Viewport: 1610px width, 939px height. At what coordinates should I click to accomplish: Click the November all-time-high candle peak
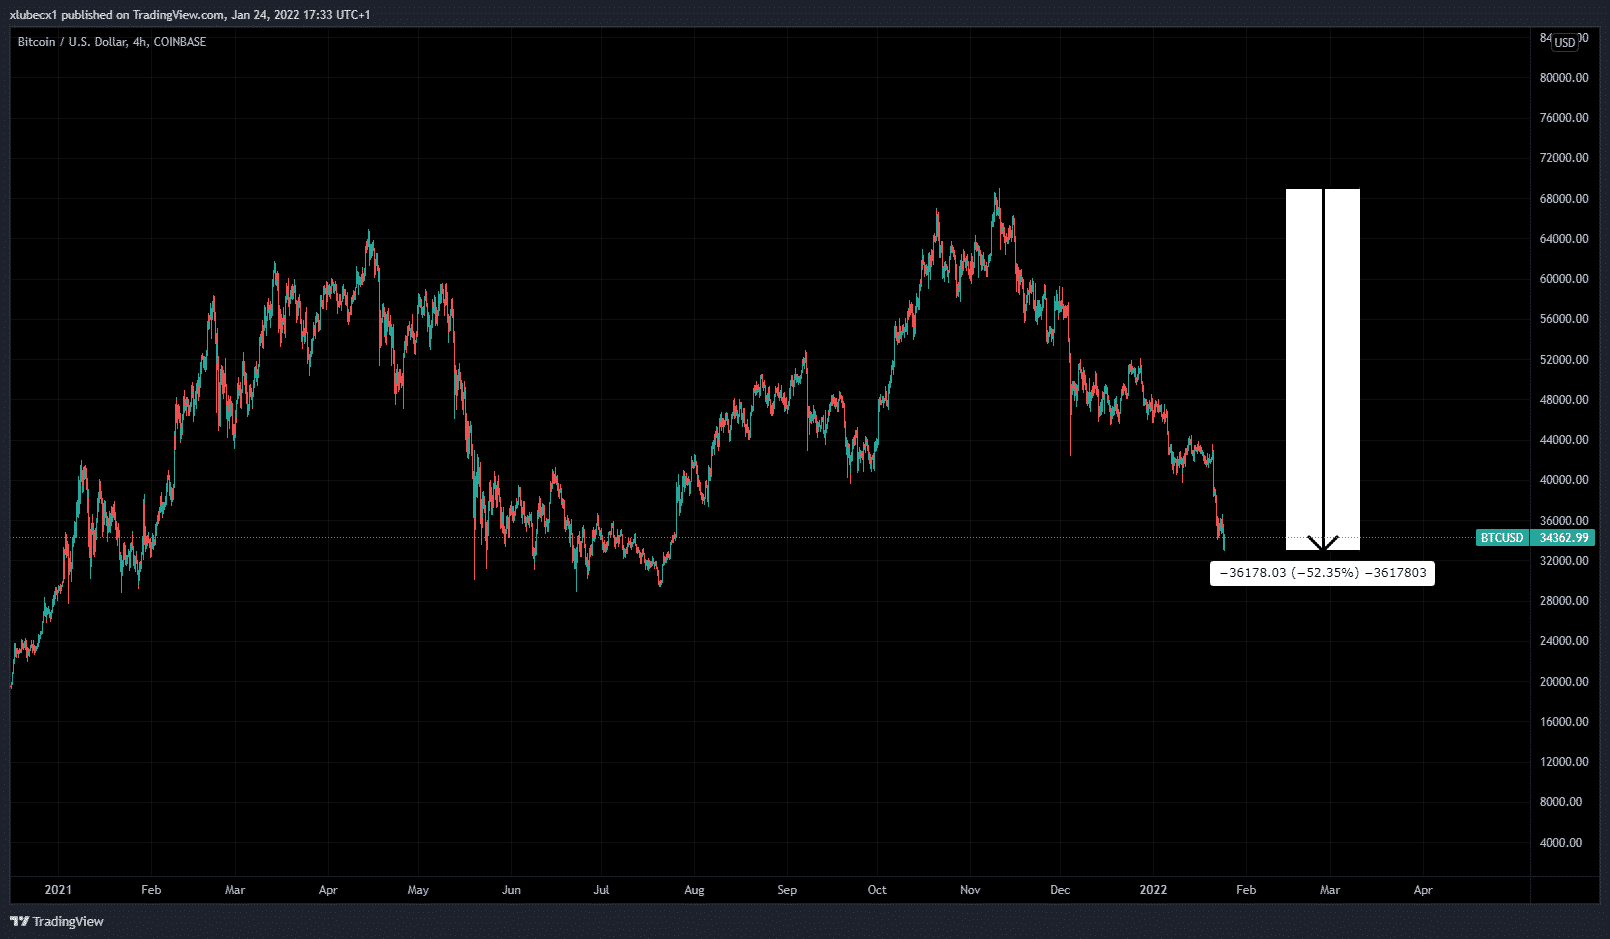[997, 192]
